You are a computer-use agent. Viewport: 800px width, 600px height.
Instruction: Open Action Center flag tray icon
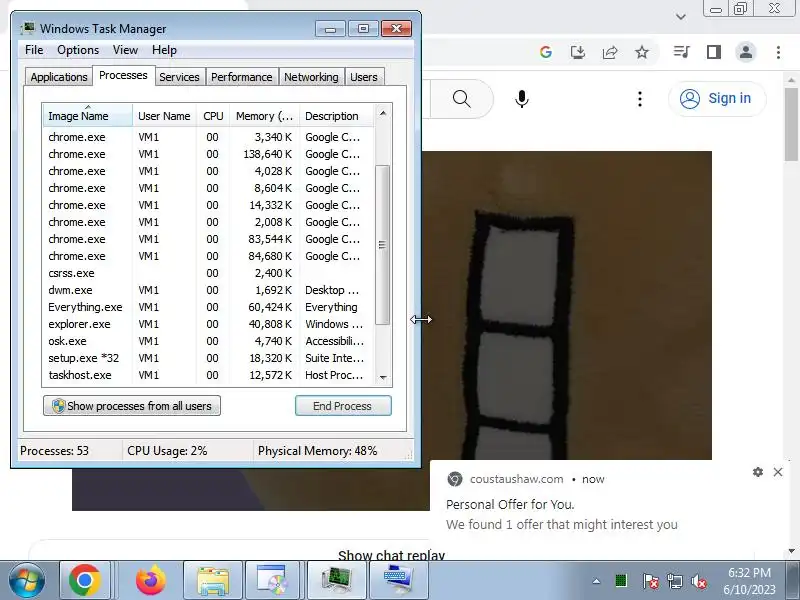coord(650,581)
